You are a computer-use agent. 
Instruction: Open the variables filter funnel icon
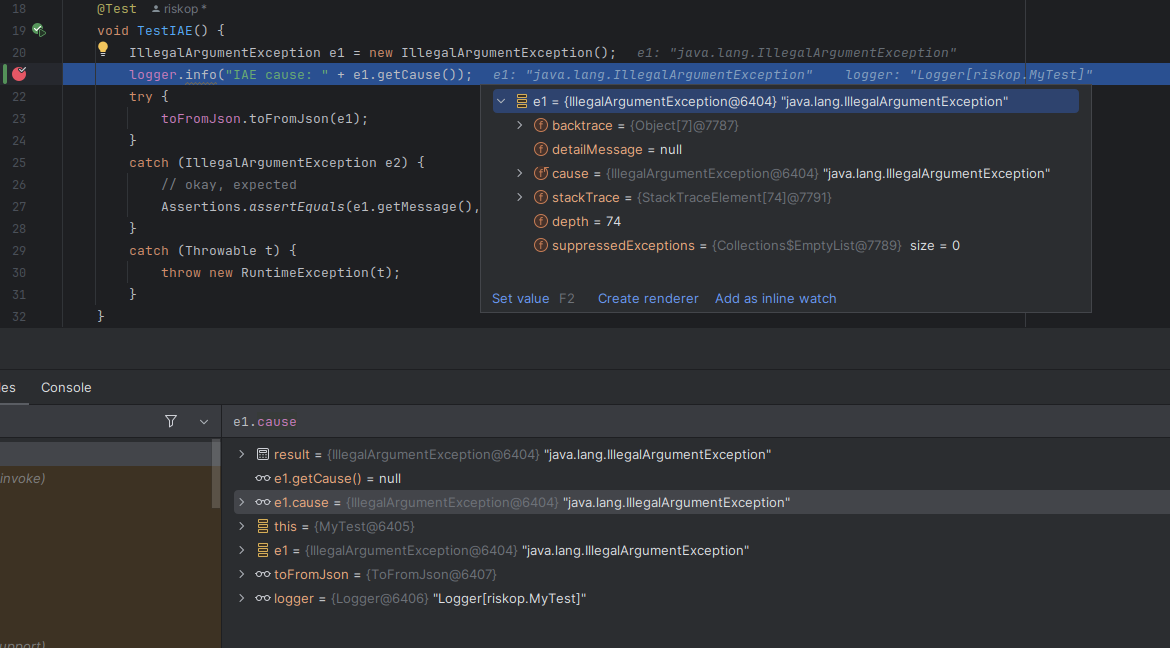tap(171, 422)
